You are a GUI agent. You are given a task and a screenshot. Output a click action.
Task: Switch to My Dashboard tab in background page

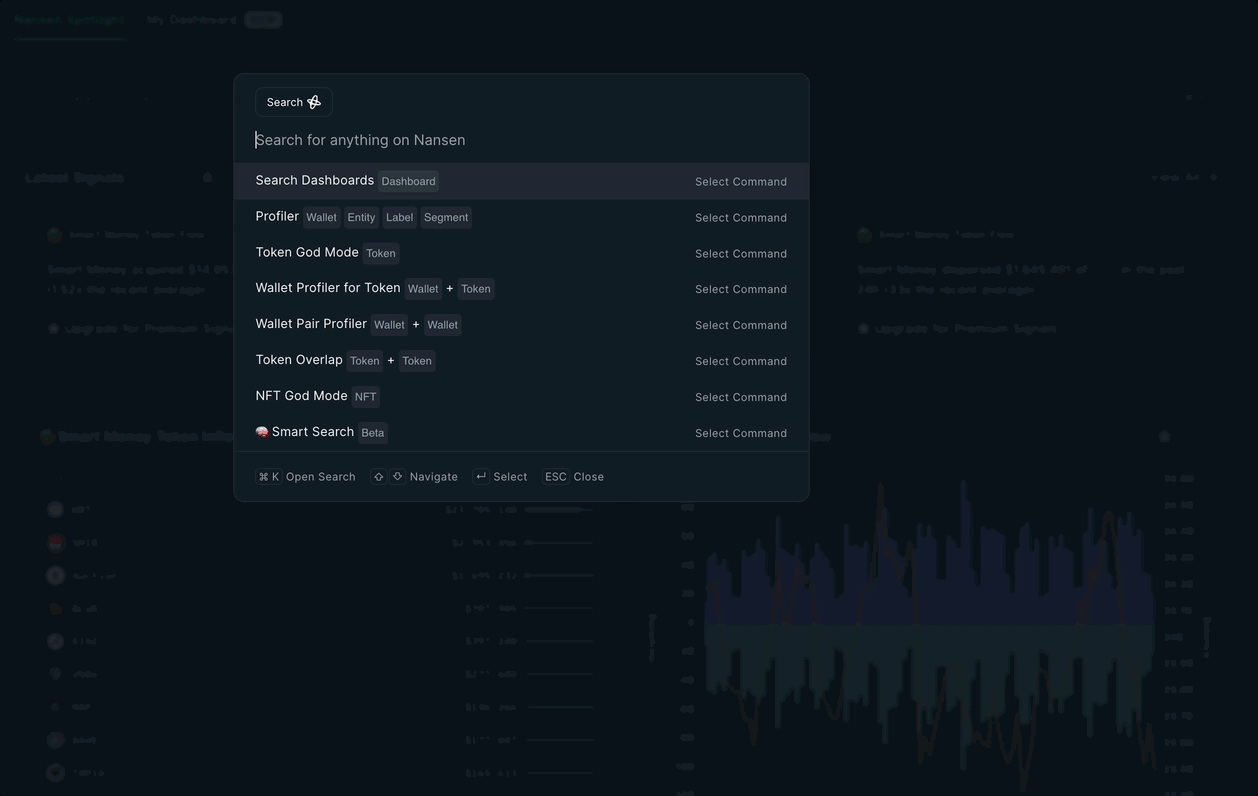[x=192, y=19]
